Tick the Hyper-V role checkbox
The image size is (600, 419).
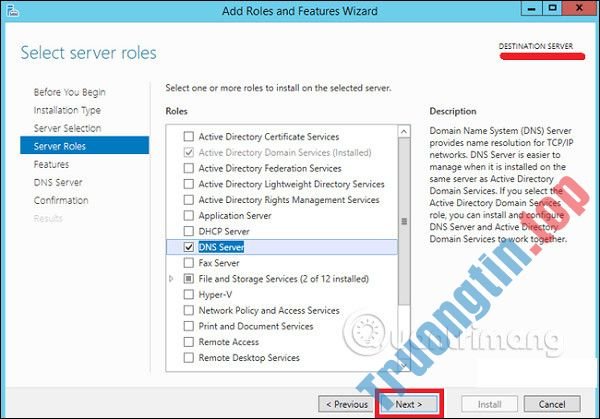point(189,295)
